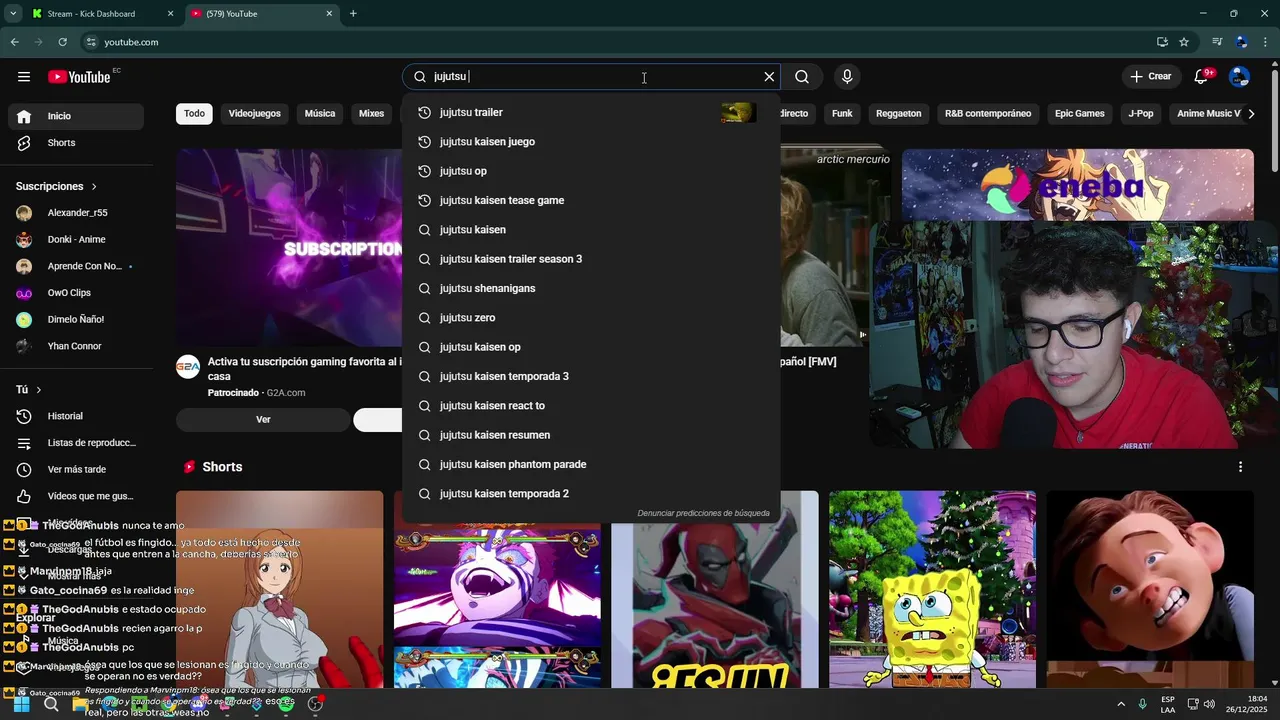Go to the YouTube logo home link
Viewport: 1280px width, 720px height.
tap(79, 77)
